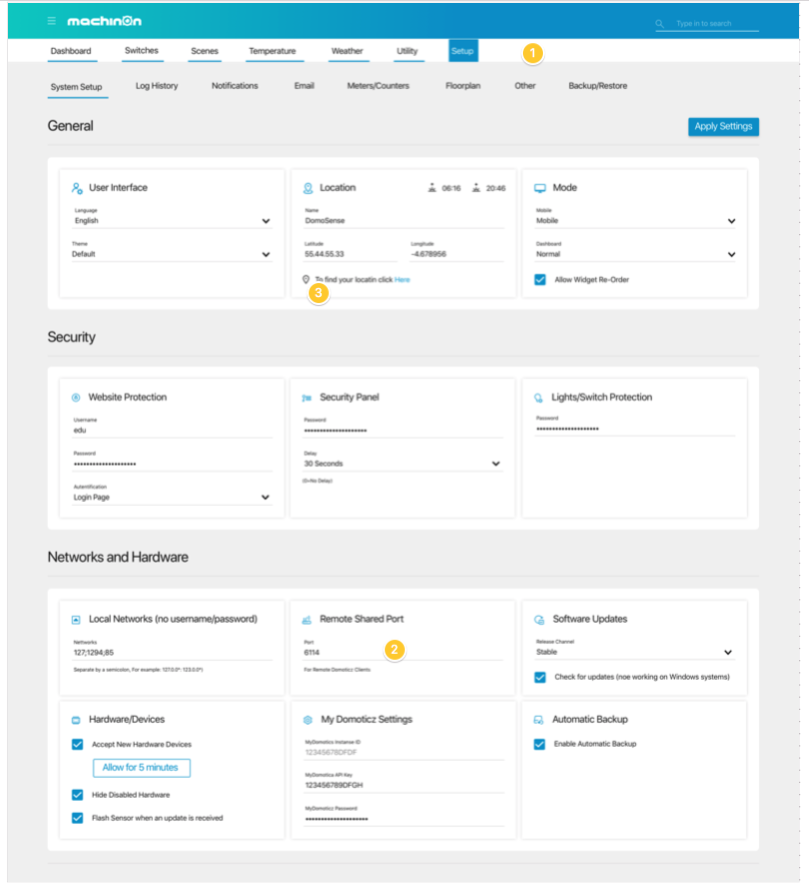Click the User Interface panel icon

77,188
